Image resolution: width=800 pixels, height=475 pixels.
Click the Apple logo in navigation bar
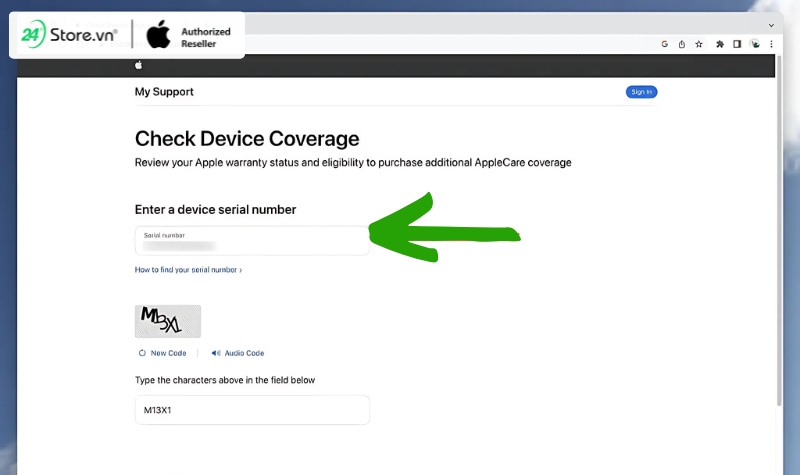pyautogui.click(x=140, y=66)
